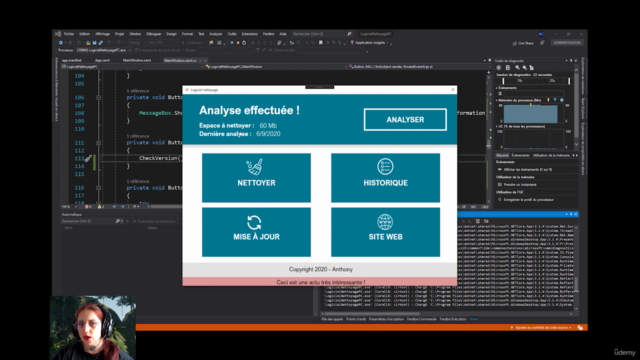Open the Edition menu
This screenshot has width=640, height=360.
coord(84,34)
